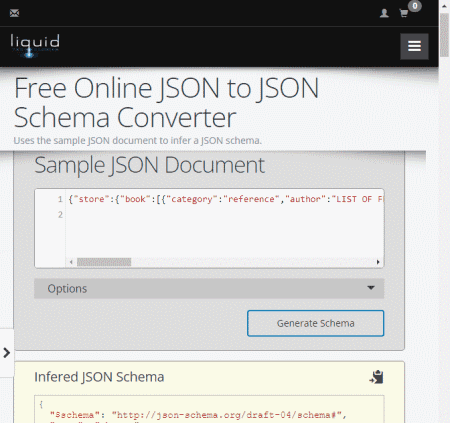Open the shopping cart icon

tap(404, 13)
